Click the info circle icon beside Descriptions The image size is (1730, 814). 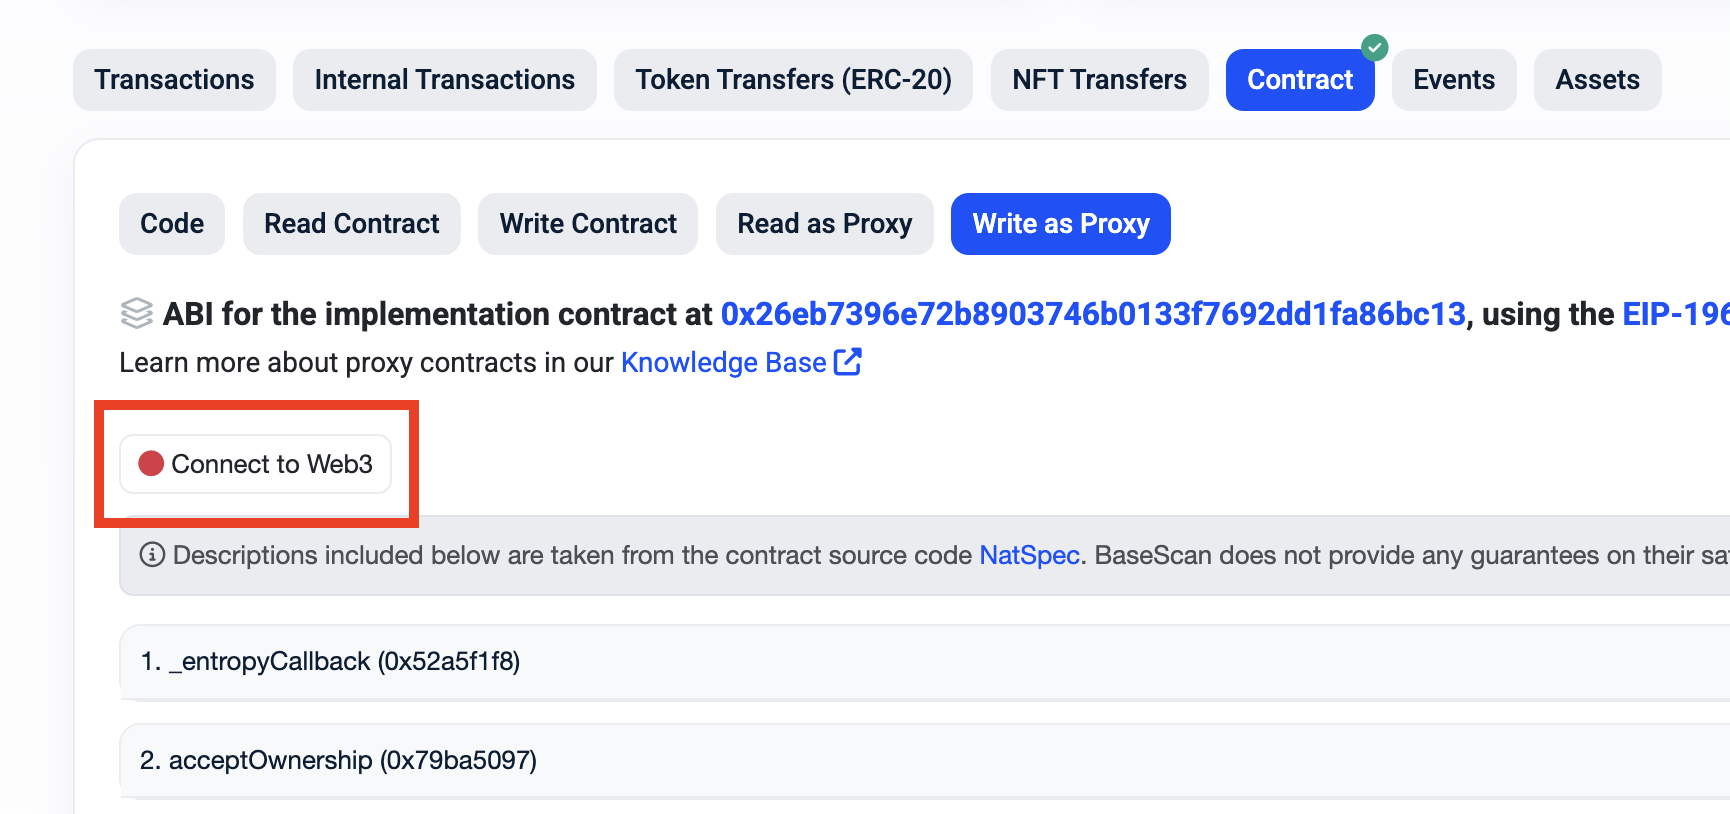(152, 555)
